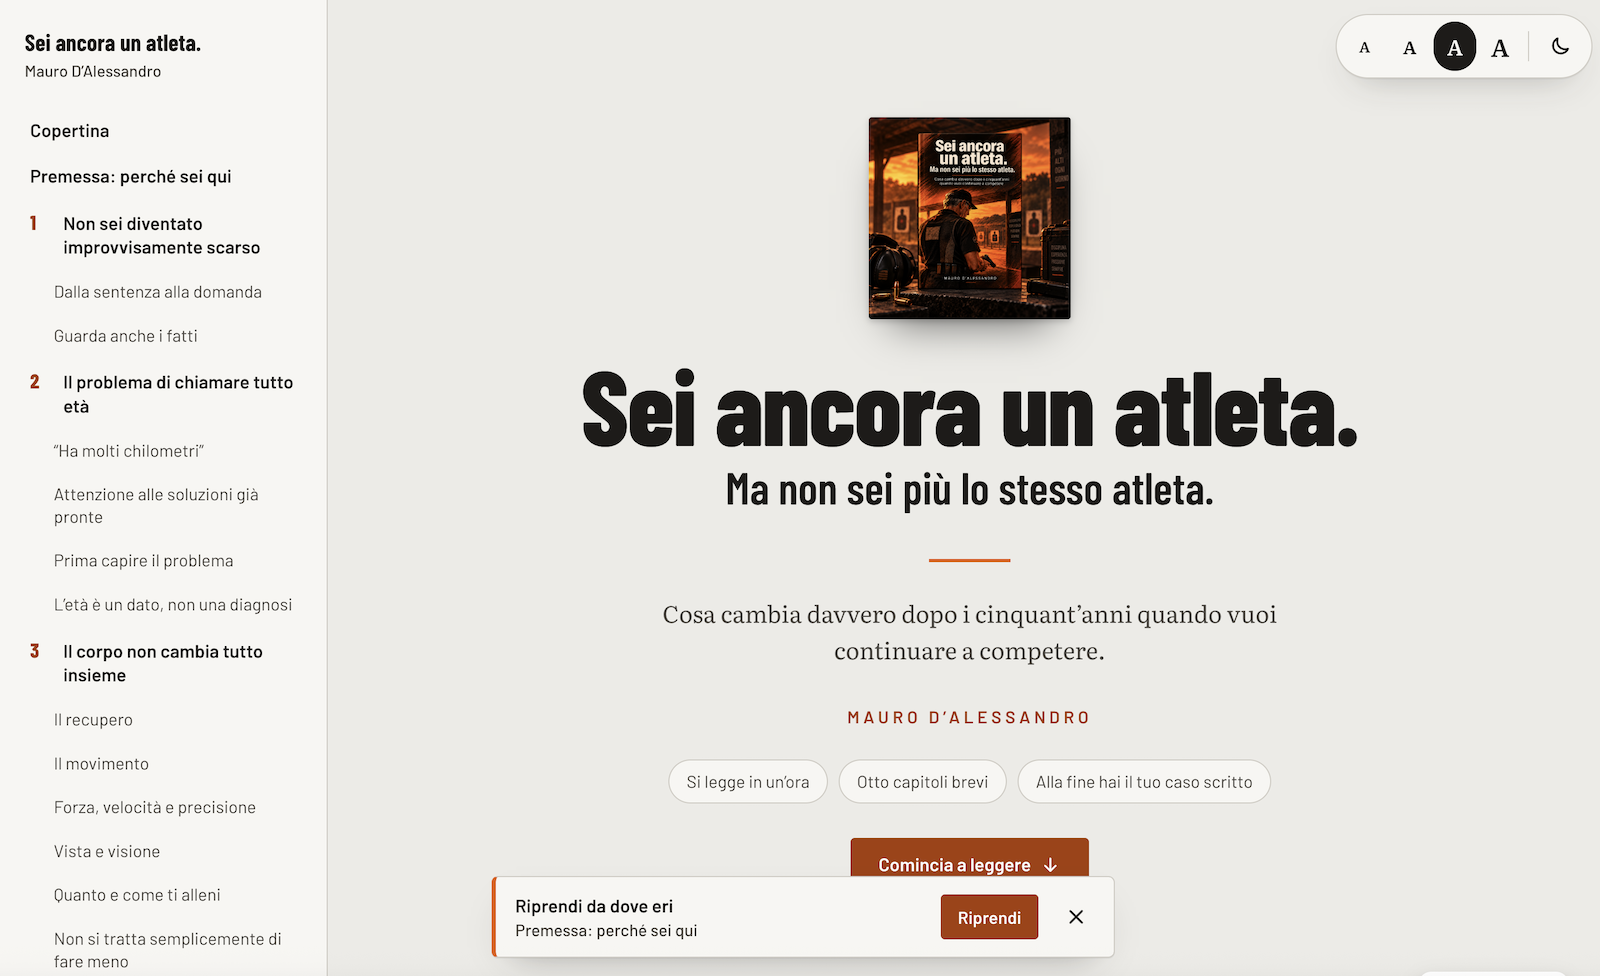Image resolution: width=1600 pixels, height=976 pixels.
Task: Go to '"Ha molti chilometri"' section
Action: coord(129,451)
